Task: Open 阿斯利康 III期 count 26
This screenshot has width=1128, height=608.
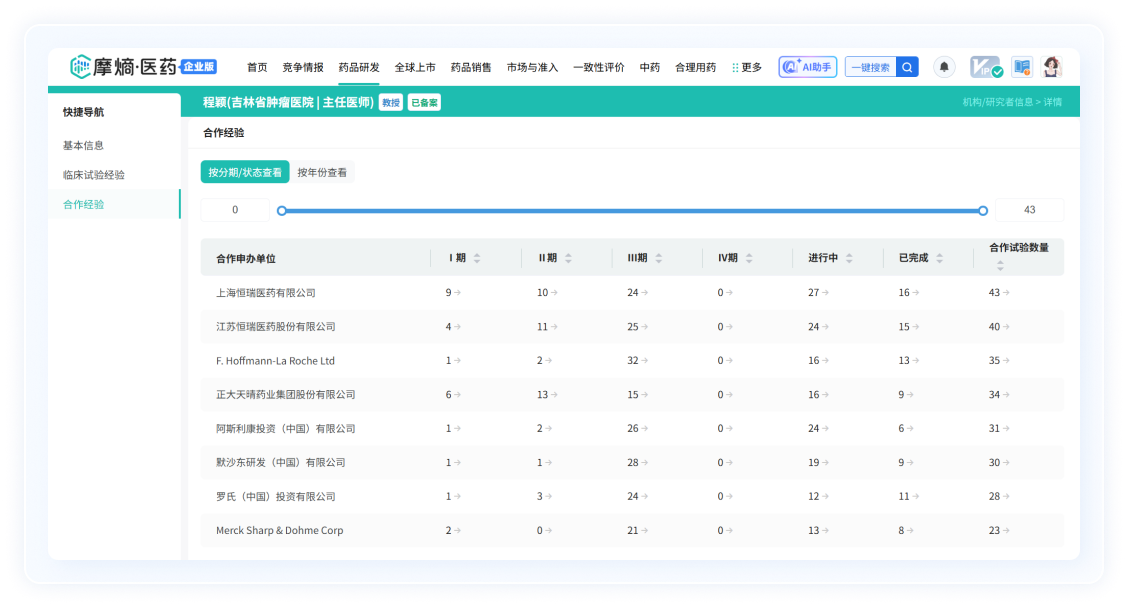Action: point(637,428)
